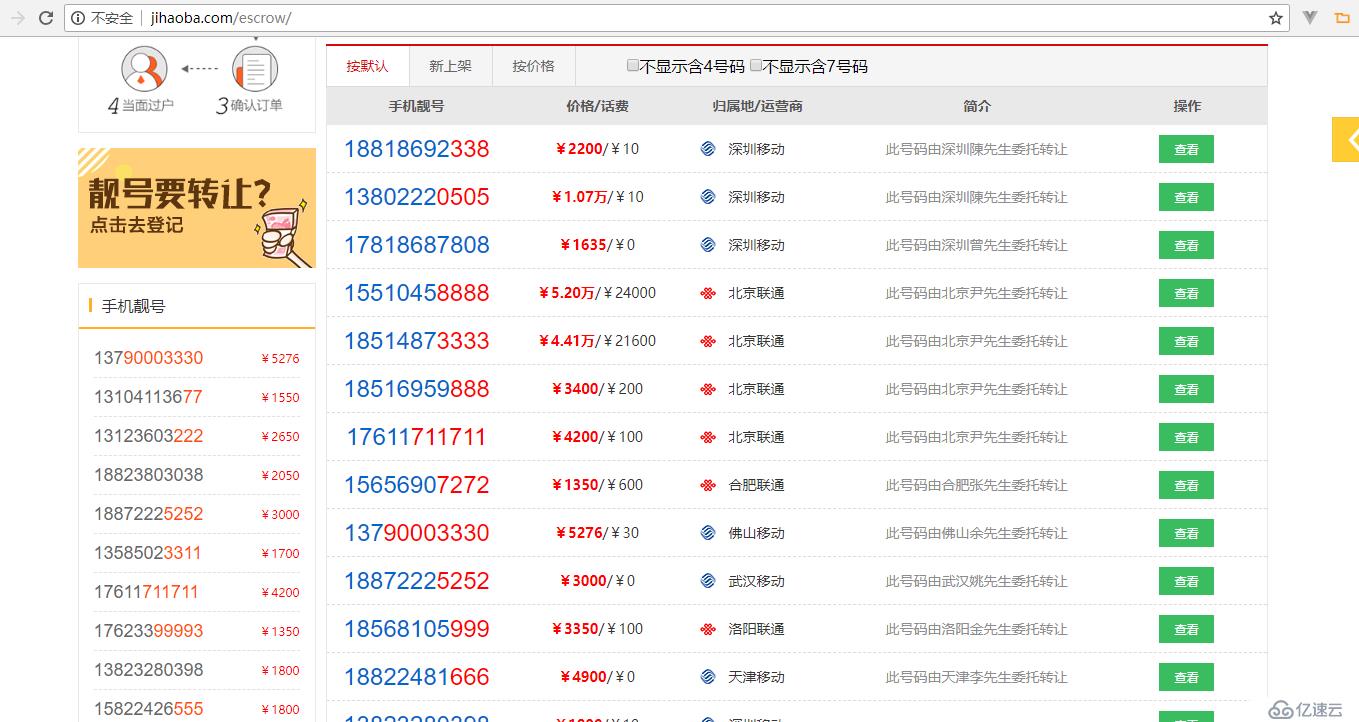
Task: Open number 13802220505 link
Action: [417, 197]
